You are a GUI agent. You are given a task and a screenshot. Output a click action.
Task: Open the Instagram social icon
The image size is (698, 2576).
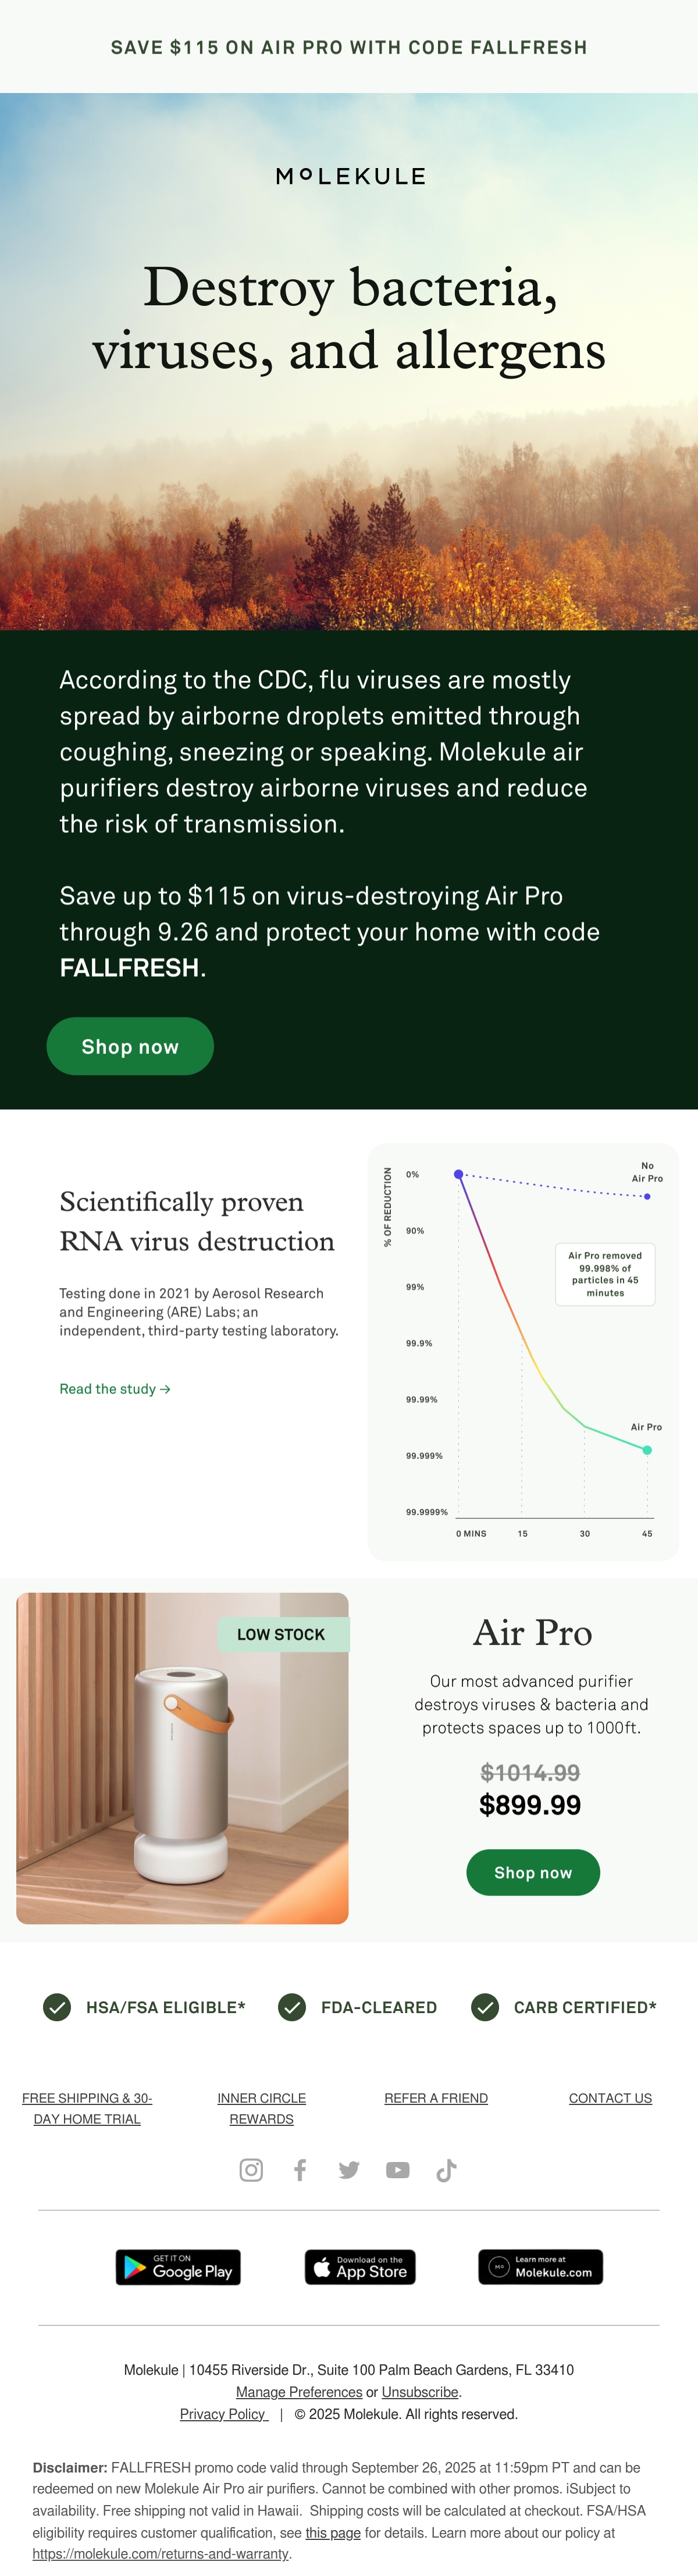pos(251,2169)
